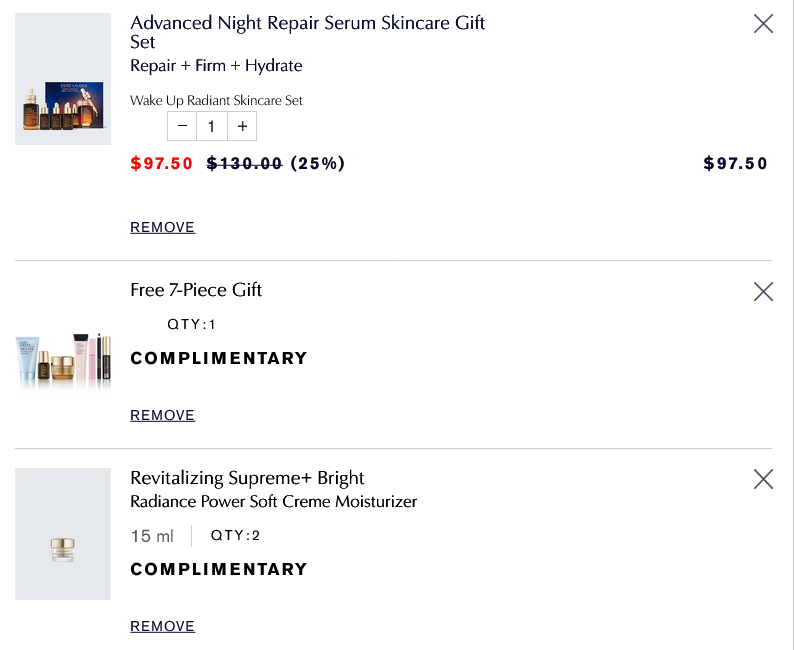Click X icon beside Free 7-Piece Gift
Viewport: 795px width, 650px height.
[763, 291]
